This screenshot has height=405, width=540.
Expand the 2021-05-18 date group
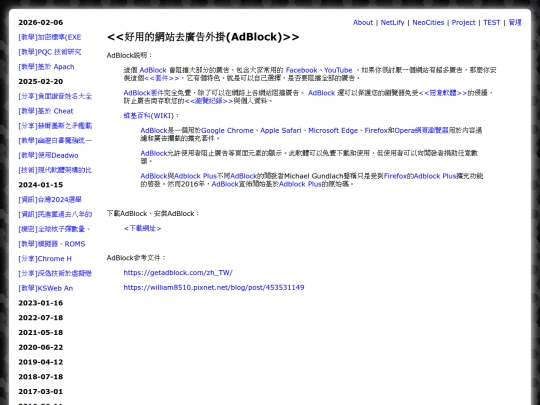tap(41, 333)
